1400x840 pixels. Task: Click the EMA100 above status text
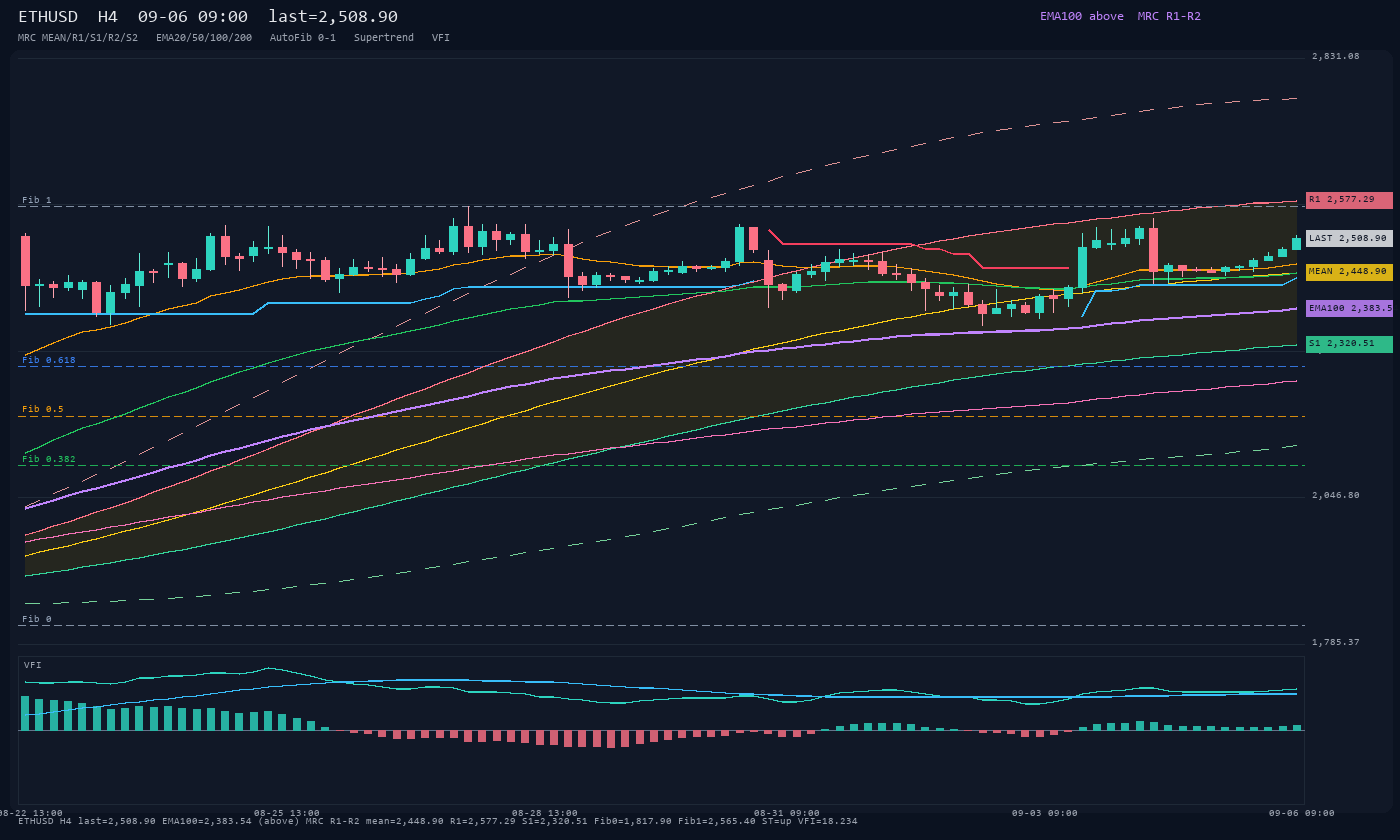[1082, 16]
